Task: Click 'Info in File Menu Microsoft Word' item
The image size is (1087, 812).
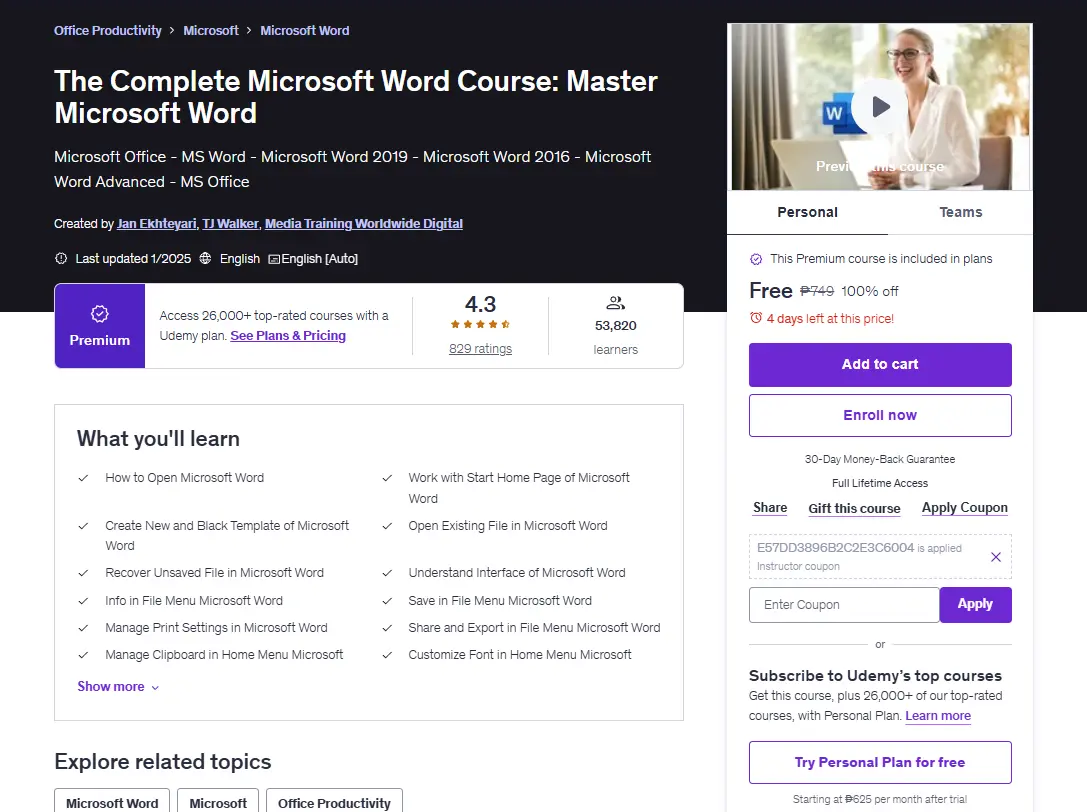Action: 194,601
